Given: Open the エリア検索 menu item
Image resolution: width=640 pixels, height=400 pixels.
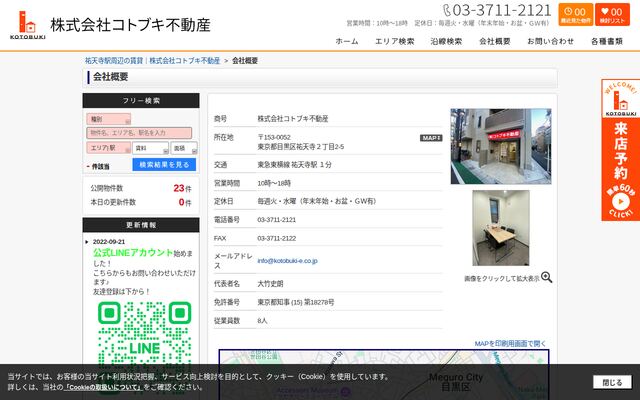Looking at the screenshot, I should [x=394, y=41].
